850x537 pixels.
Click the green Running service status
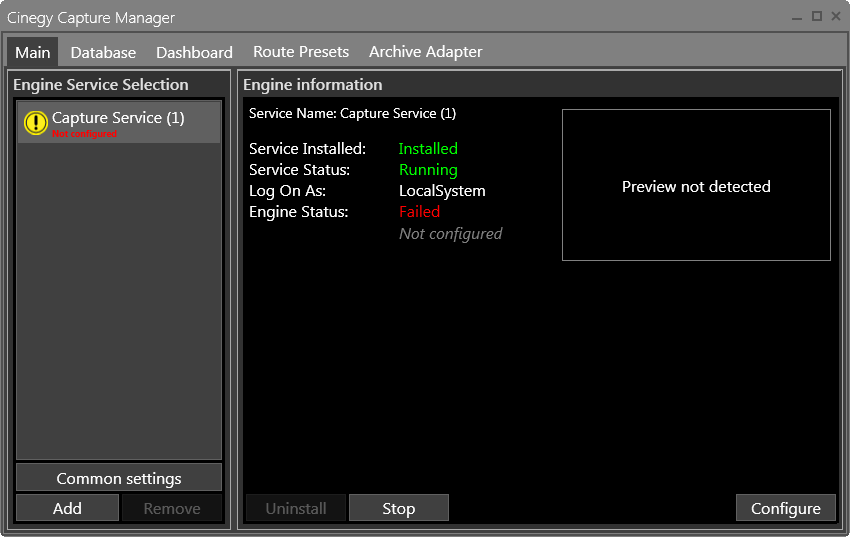click(x=428, y=170)
